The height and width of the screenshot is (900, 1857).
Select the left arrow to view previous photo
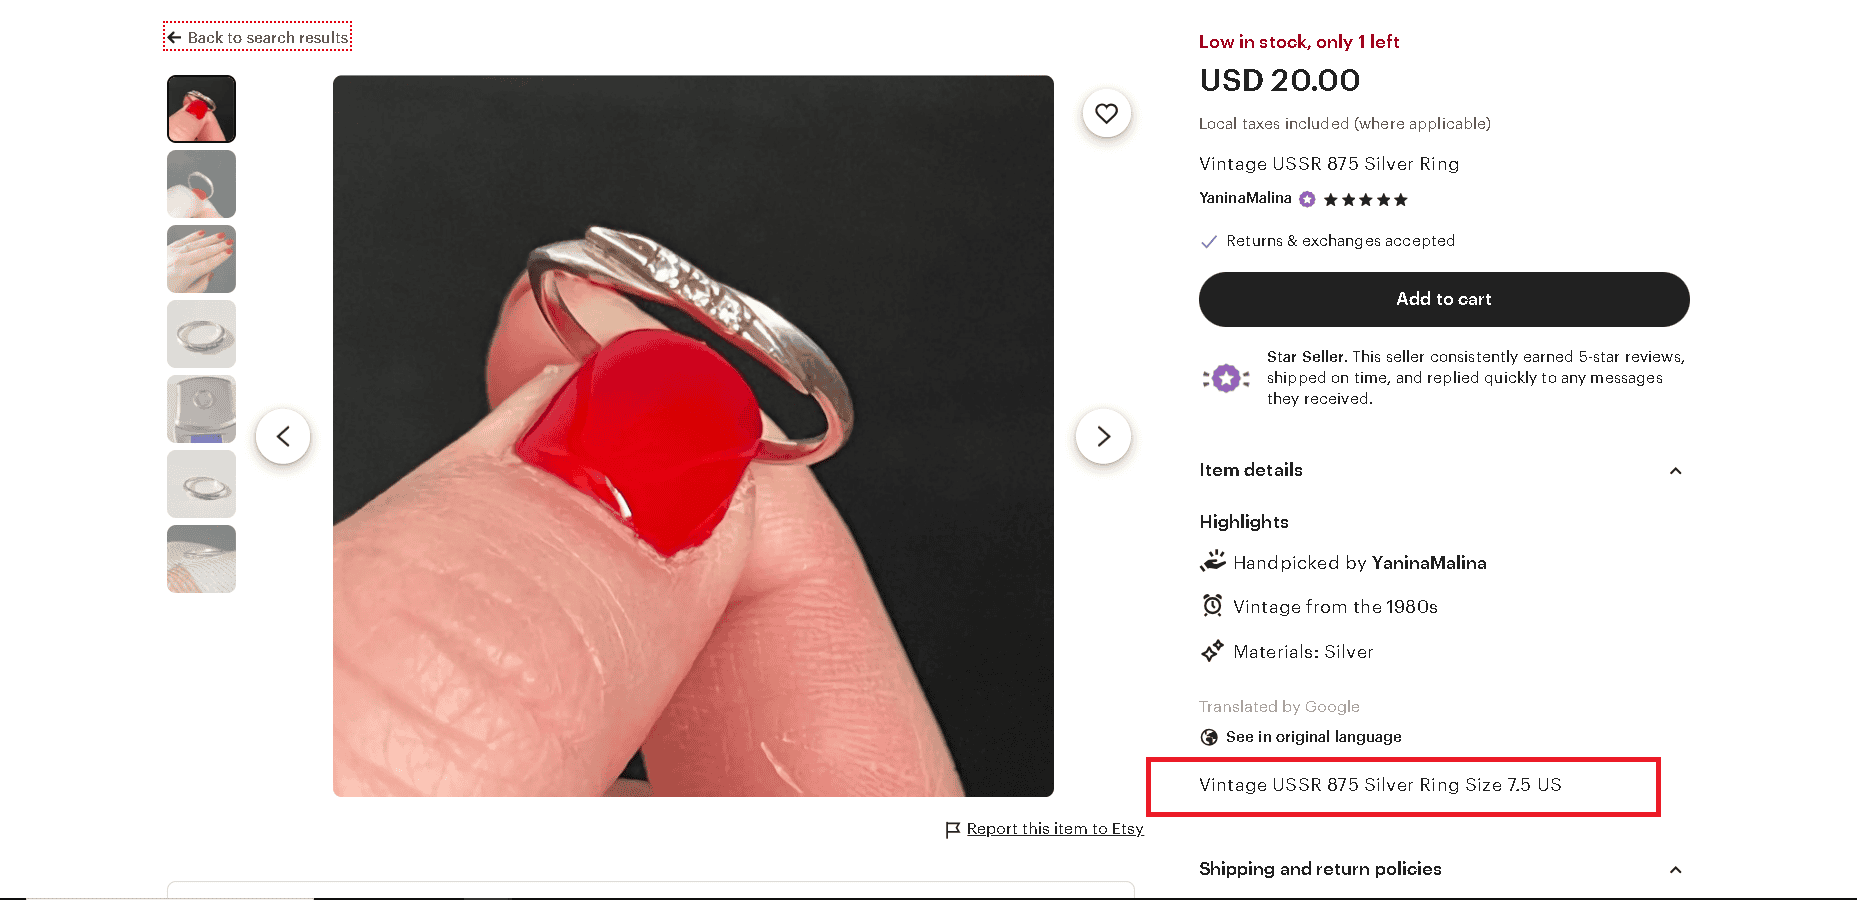[283, 436]
